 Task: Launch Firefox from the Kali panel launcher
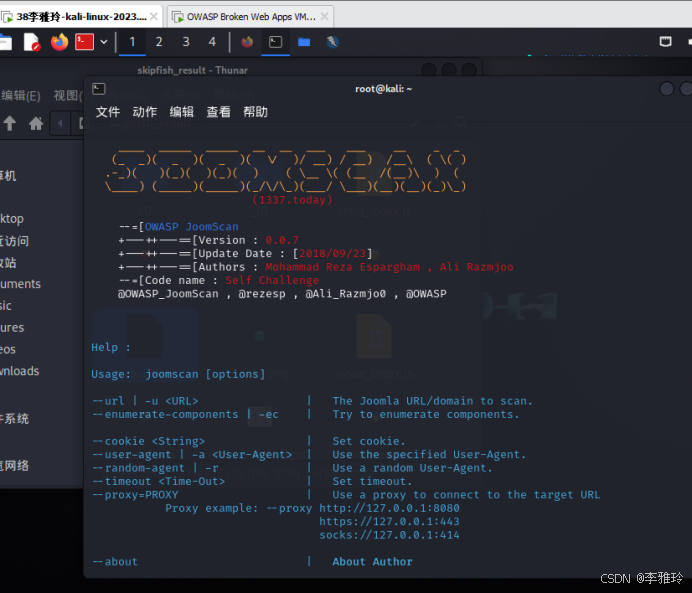pyautogui.click(x=59, y=42)
